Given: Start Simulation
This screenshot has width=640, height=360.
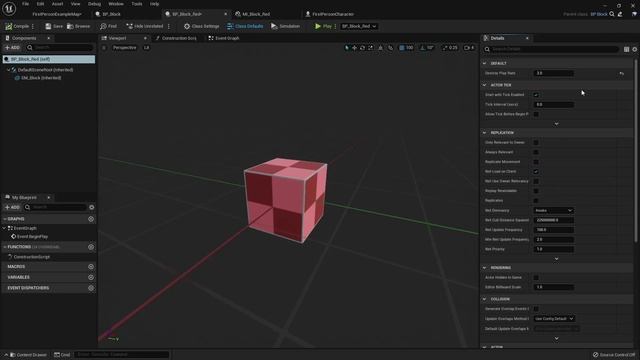Looking at the screenshot, I should click(x=285, y=26).
